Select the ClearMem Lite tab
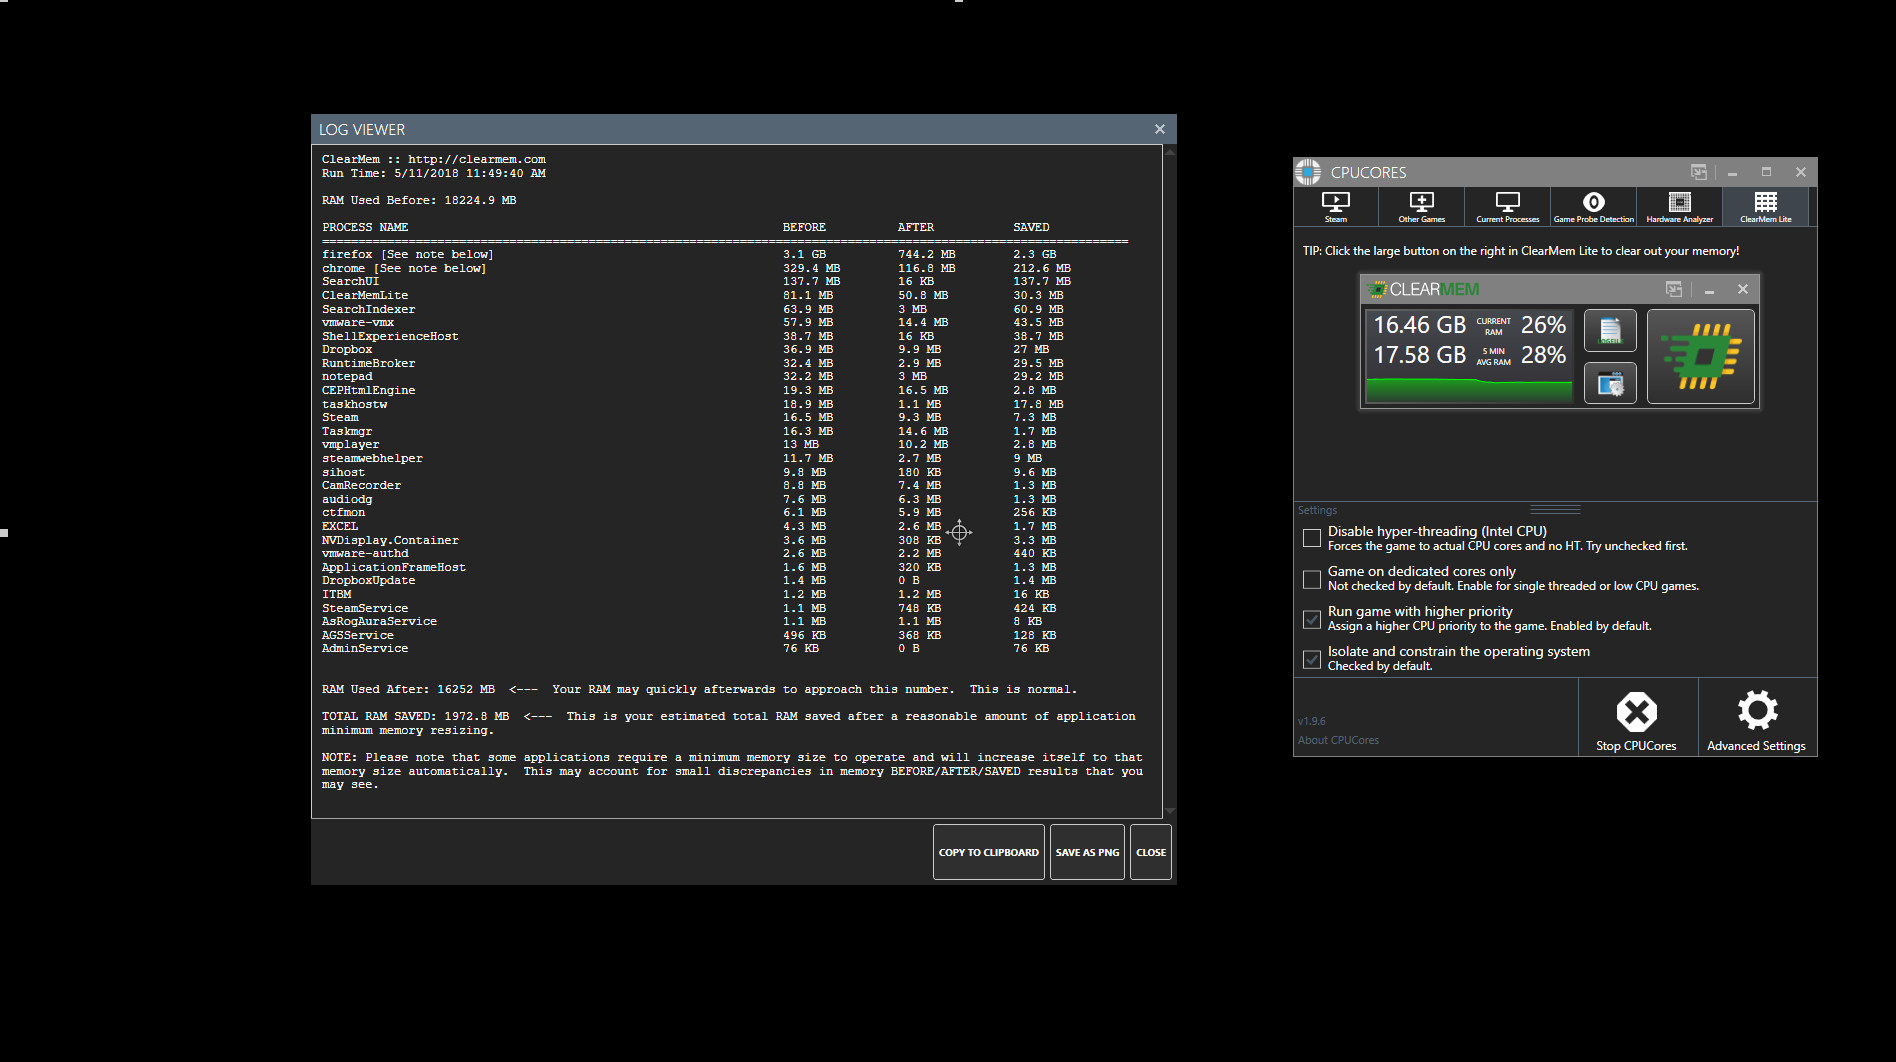This screenshot has height=1062, width=1896. click(x=1765, y=206)
